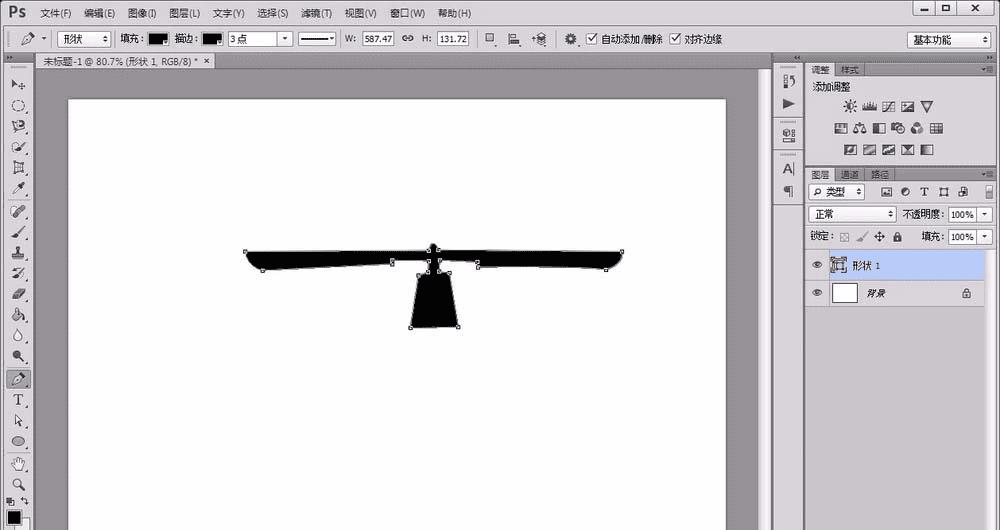Image resolution: width=1000 pixels, height=530 pixels.
Task: Select the Paint Bucket tool
Action: coord(18,315)
